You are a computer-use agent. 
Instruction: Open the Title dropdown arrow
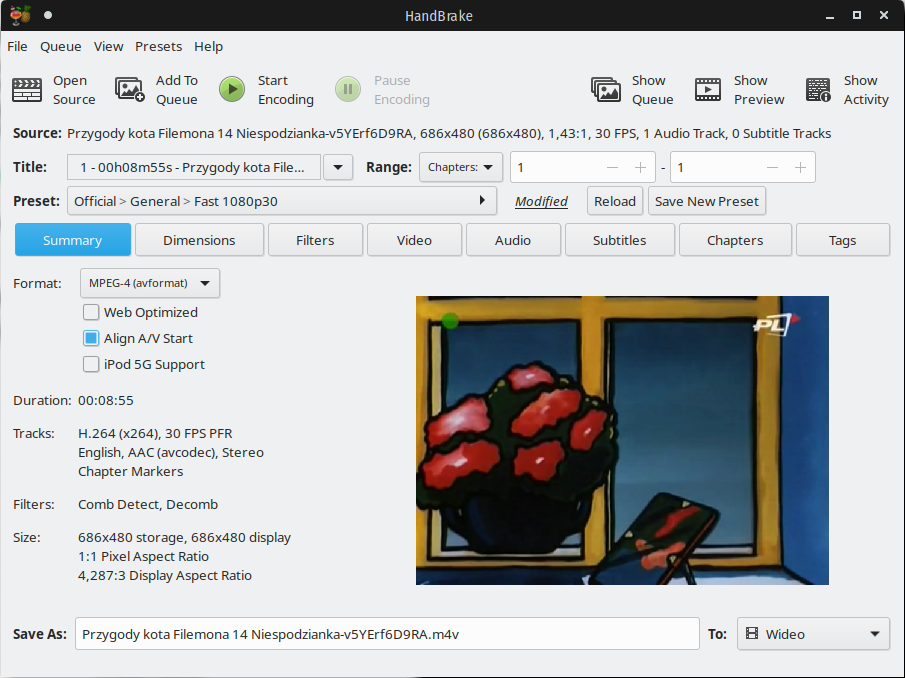[338, 167]
